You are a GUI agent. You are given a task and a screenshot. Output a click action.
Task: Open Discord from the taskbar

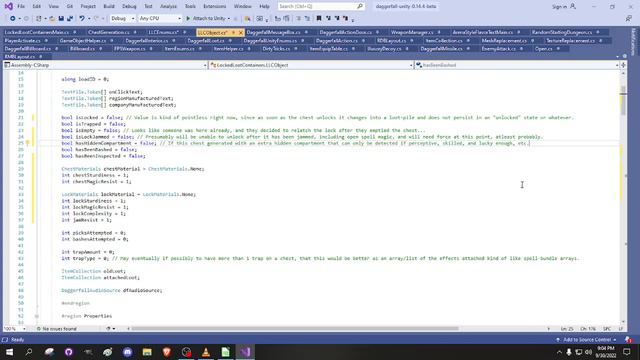(127, 352)
